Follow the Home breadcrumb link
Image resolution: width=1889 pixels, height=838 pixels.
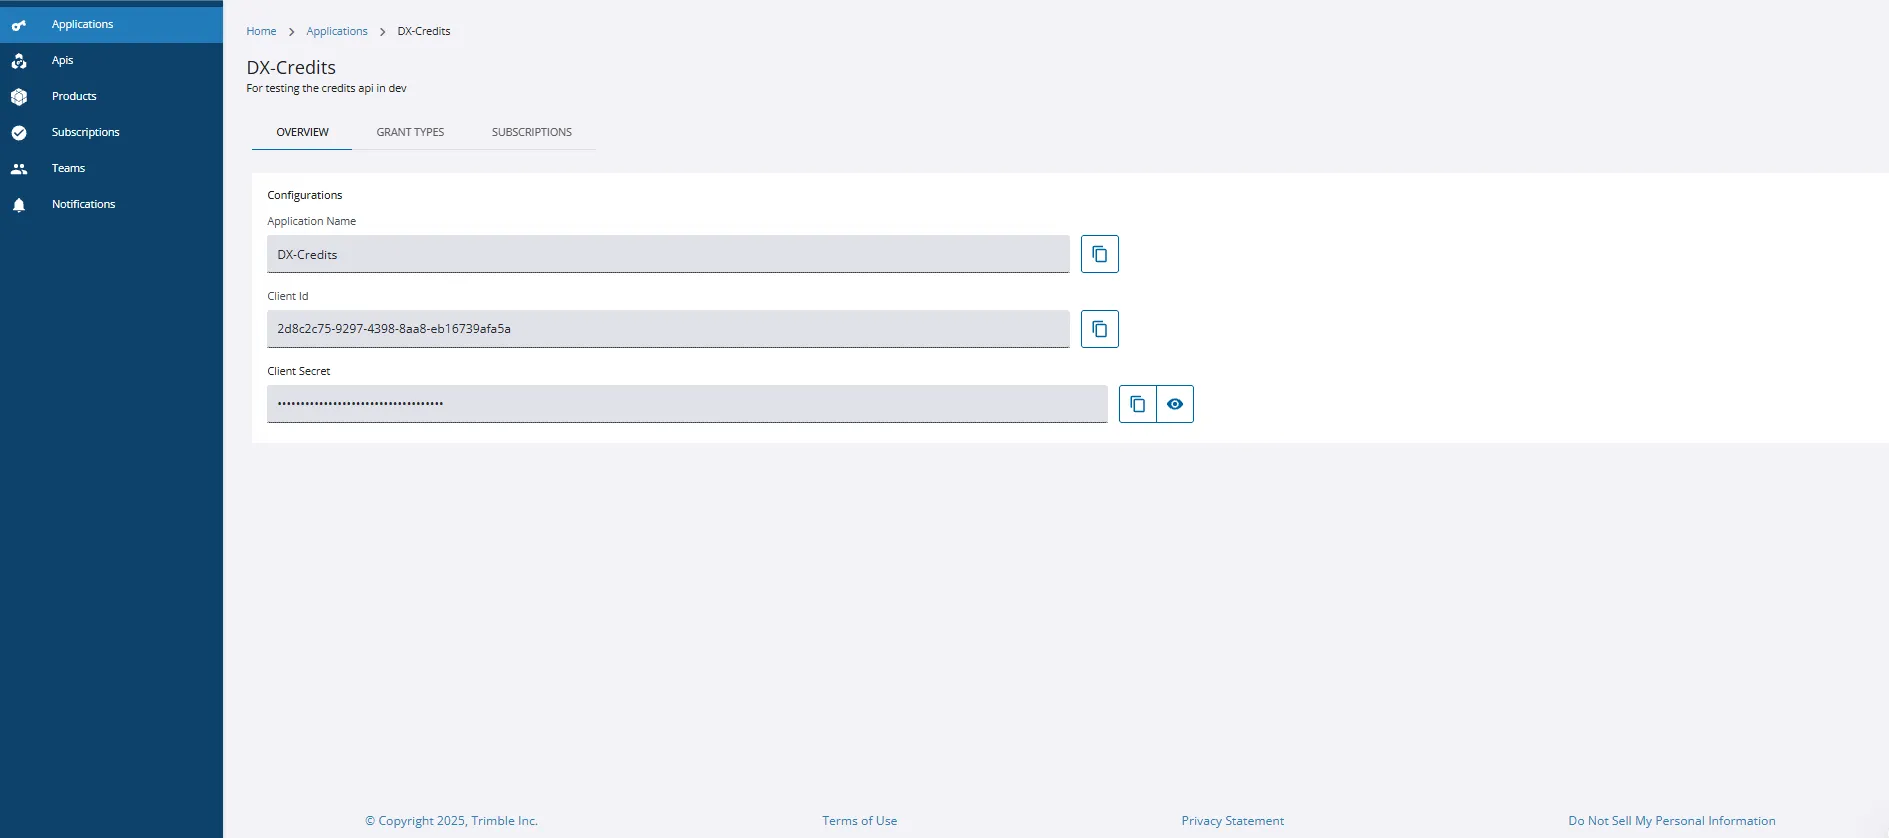point(261,31)
